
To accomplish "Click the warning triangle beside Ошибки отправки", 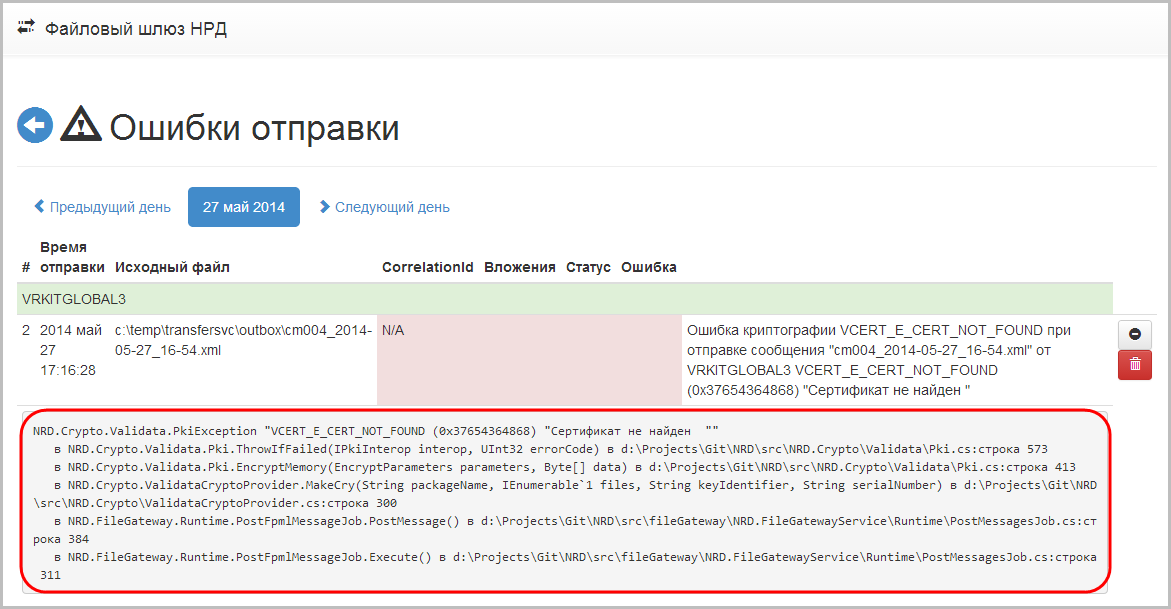I will [81, 124].
